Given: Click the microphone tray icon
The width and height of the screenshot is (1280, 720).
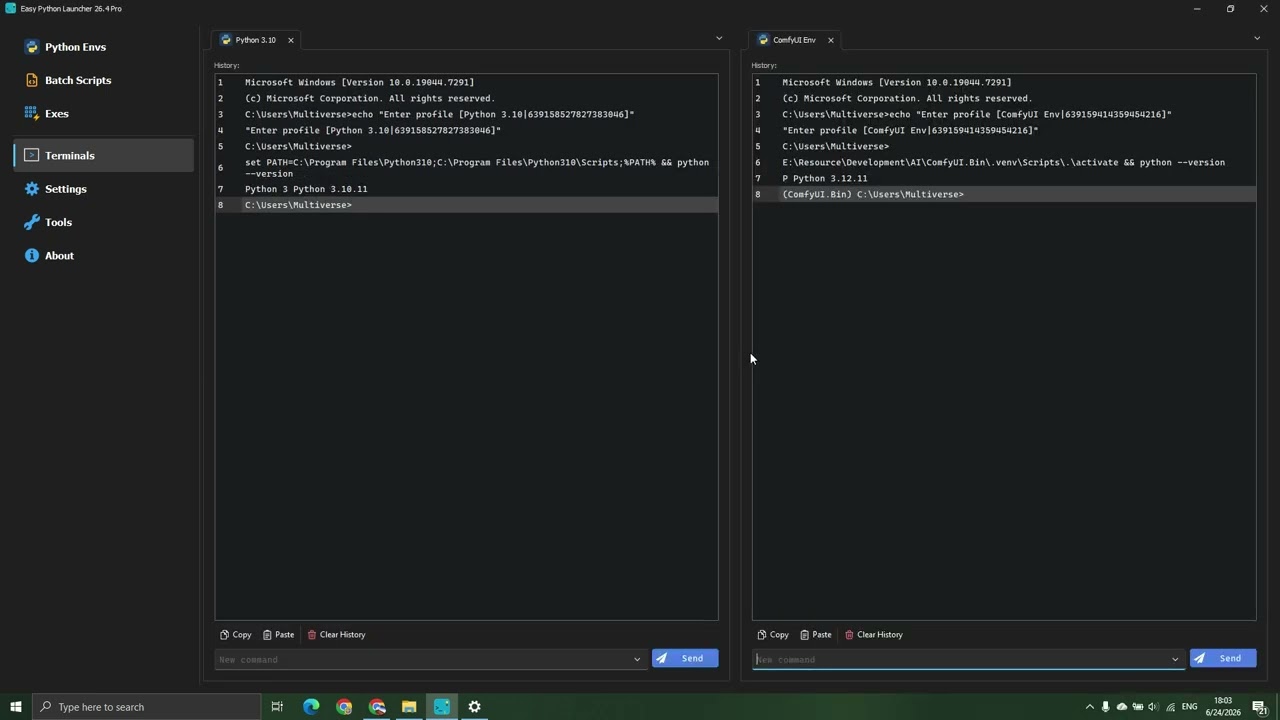Looking at the screenshot, I should point(1105,707).
